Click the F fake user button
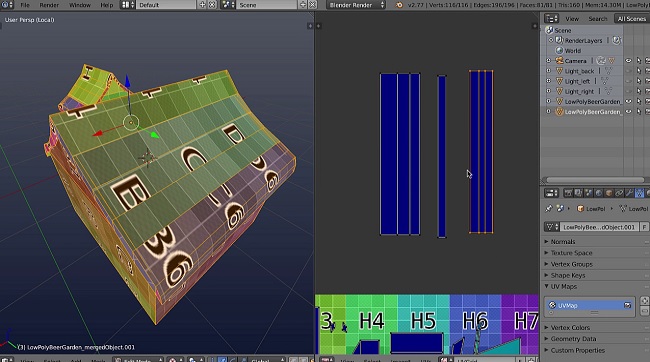This screenshot has width=650, height=362. click(x=644, y=227)
